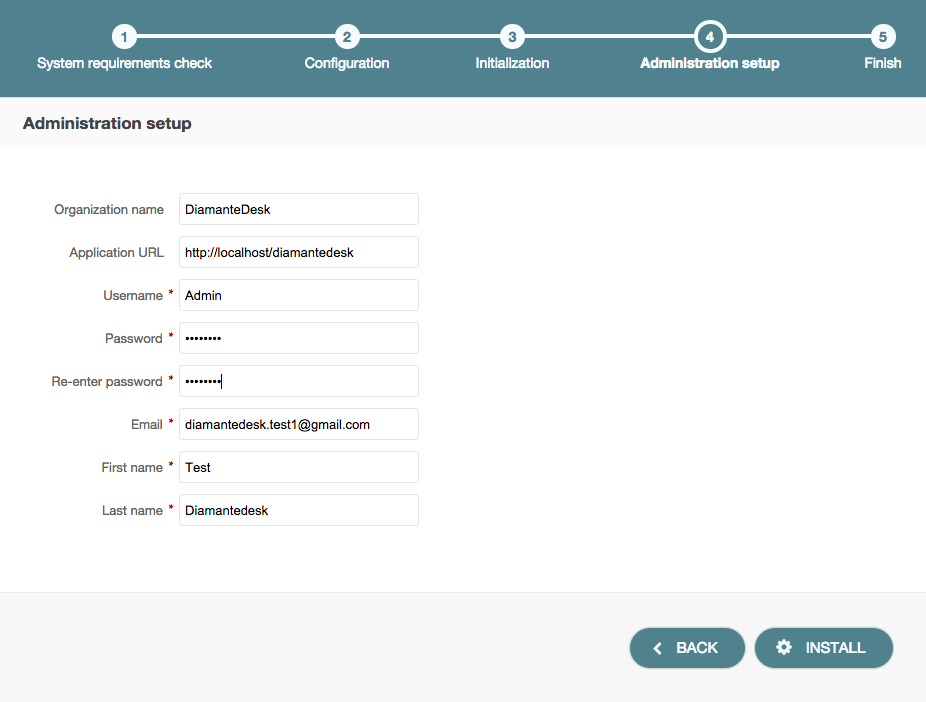Image resolution: width=926 pixels, height=702 pixels.
Task: Select the Configuration step label
Action: point(347,63)
